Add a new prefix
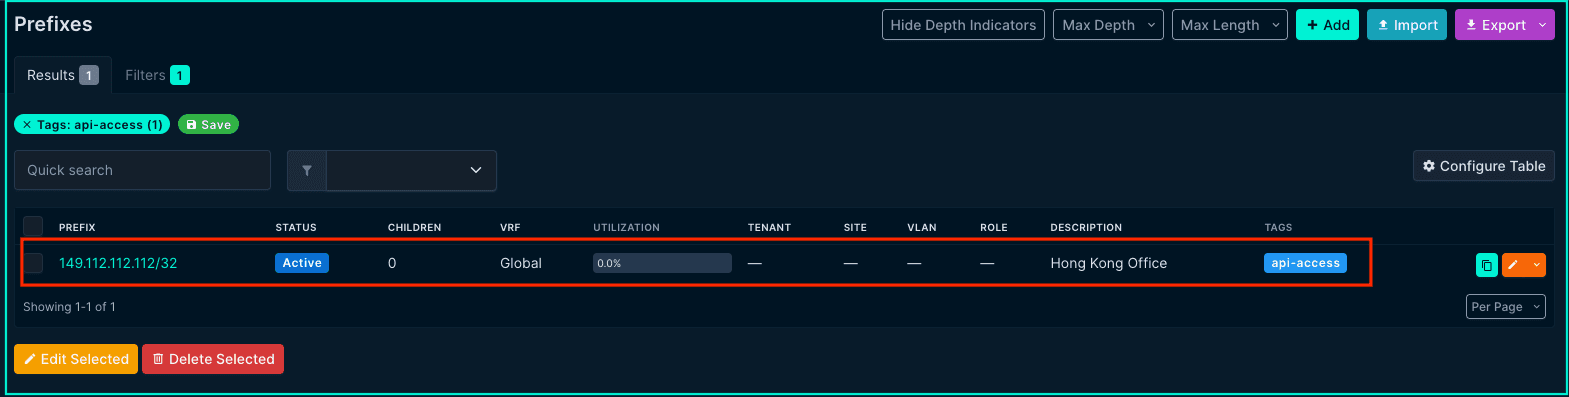 pyautogui.click(x=1327, y=25)
